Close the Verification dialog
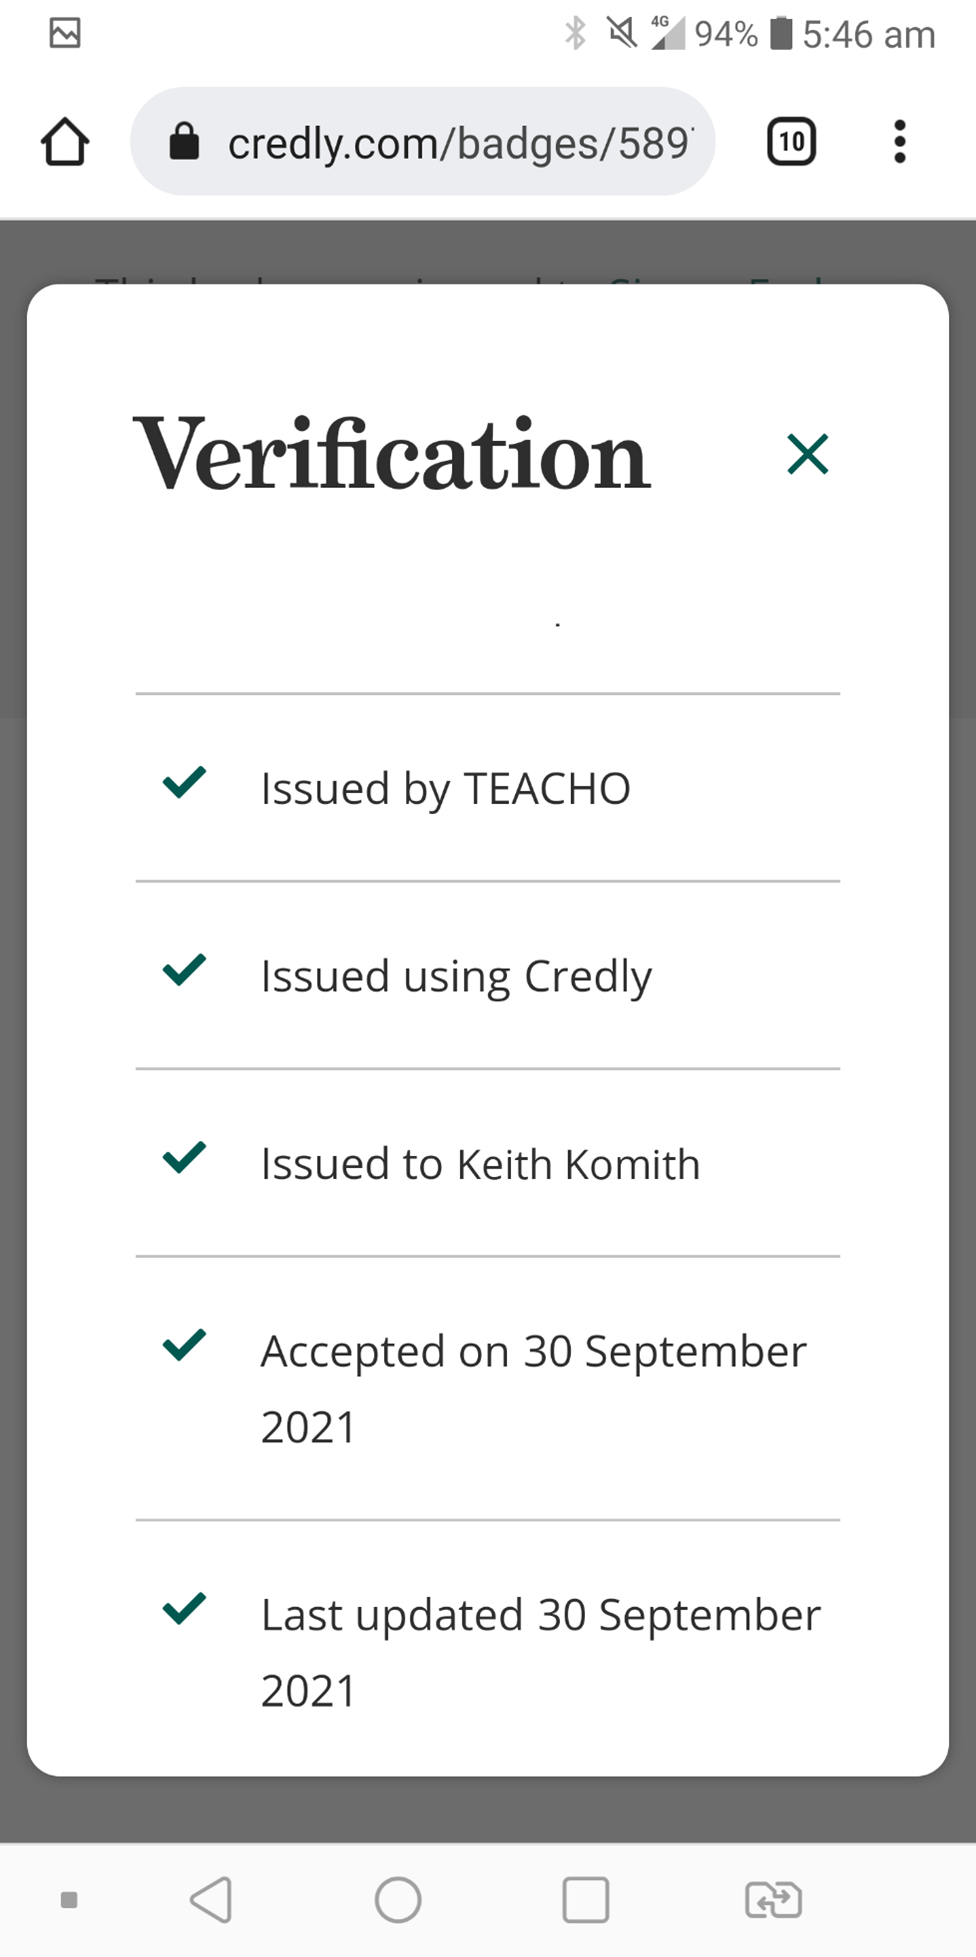 [807, 454]
